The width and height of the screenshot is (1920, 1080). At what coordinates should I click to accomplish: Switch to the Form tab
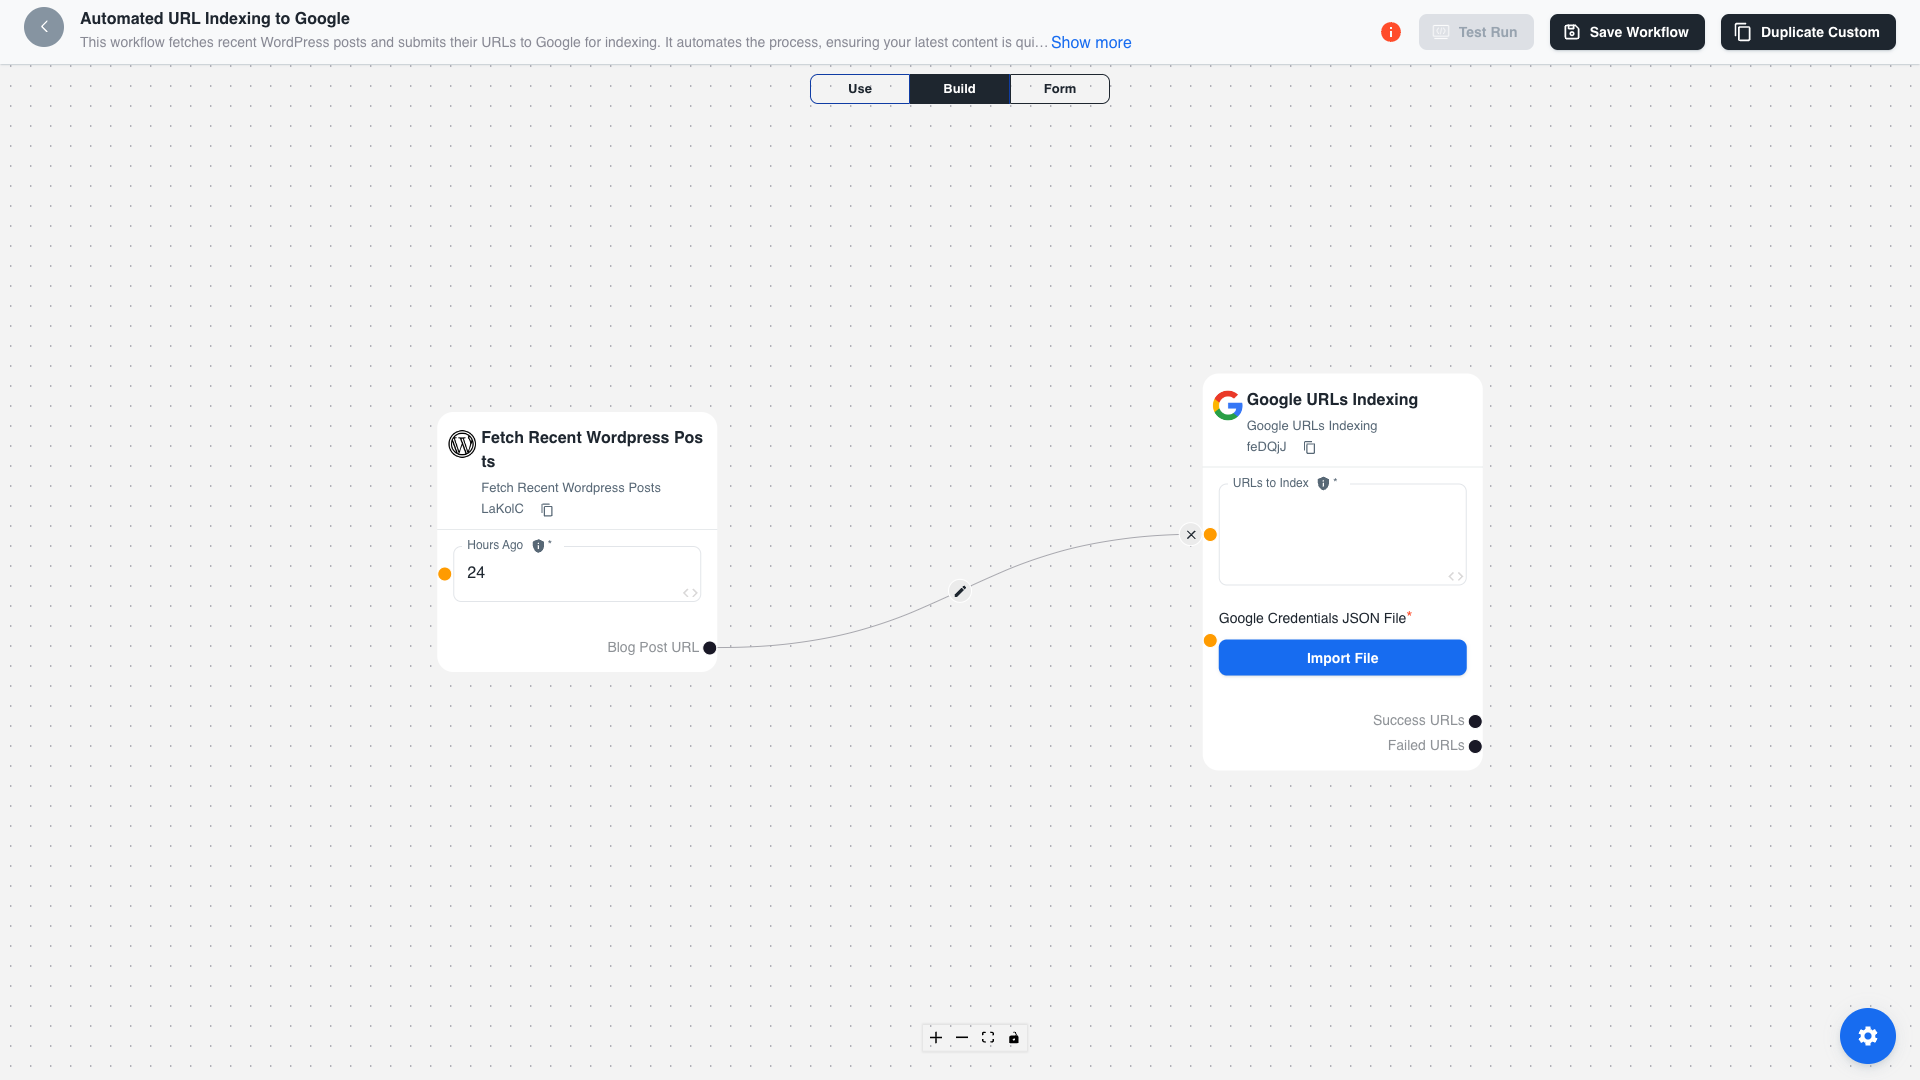pos(1059,88)
